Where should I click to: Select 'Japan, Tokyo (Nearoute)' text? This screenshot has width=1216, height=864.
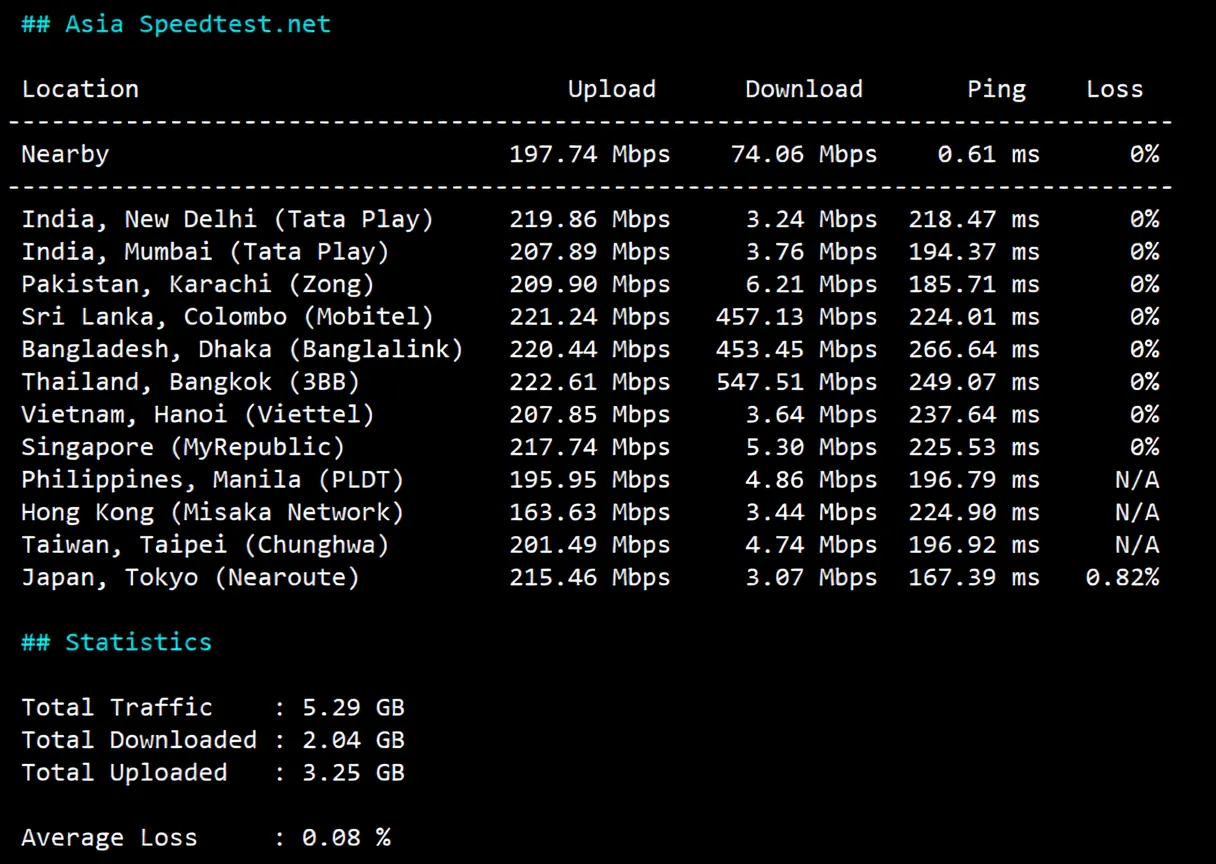191,577
